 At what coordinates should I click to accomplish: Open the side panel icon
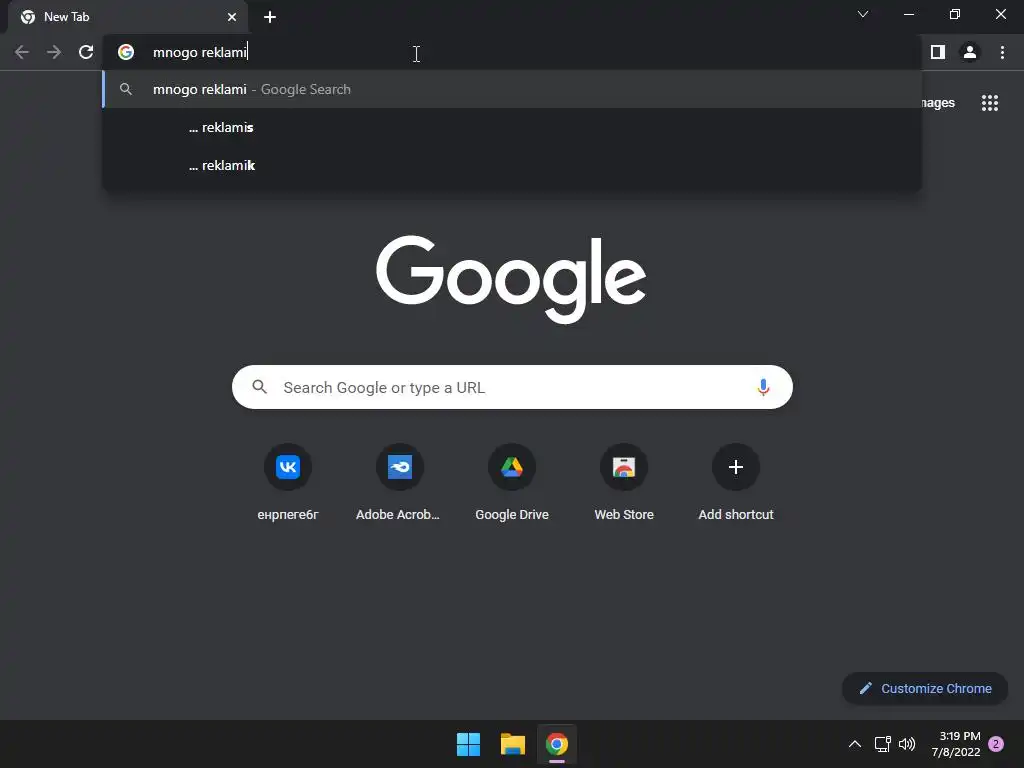pyautogui.click(x=938, y=52)
